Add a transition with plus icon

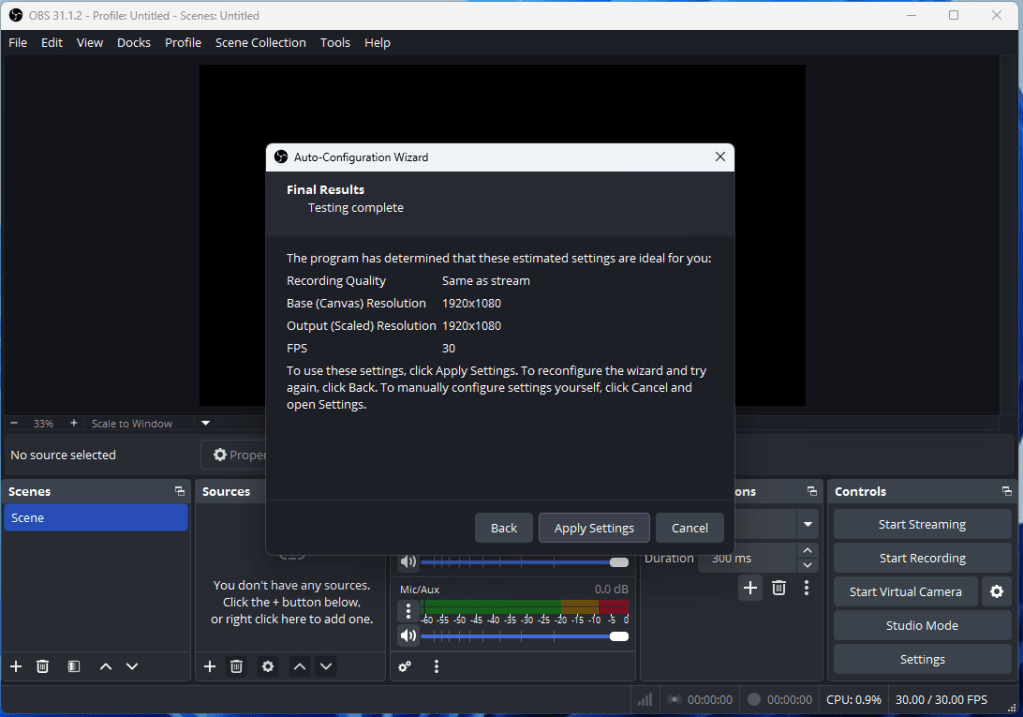coord(750,588)
